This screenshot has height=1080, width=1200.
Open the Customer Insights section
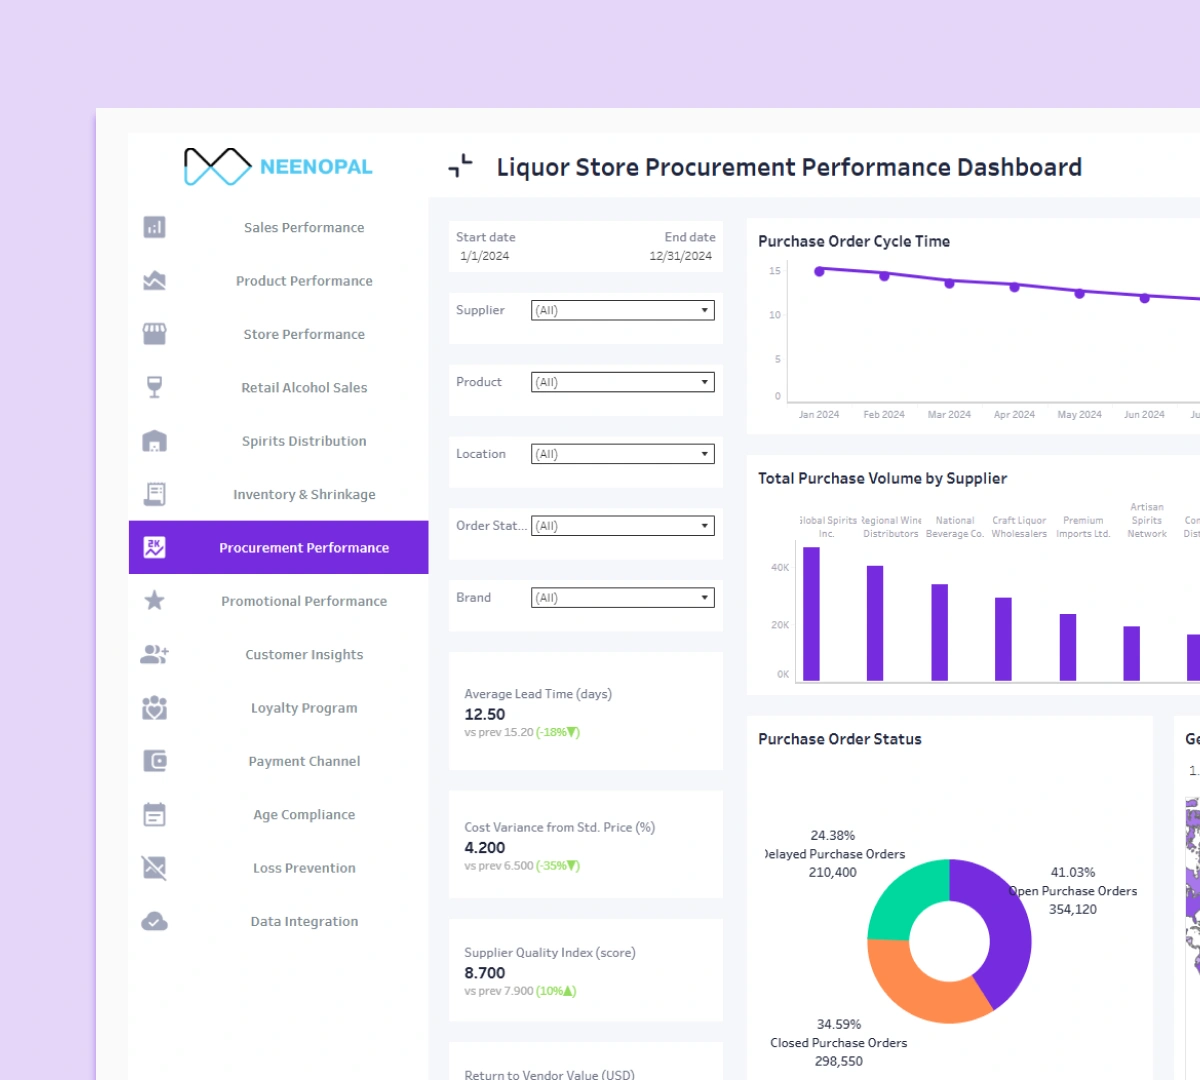303,654
